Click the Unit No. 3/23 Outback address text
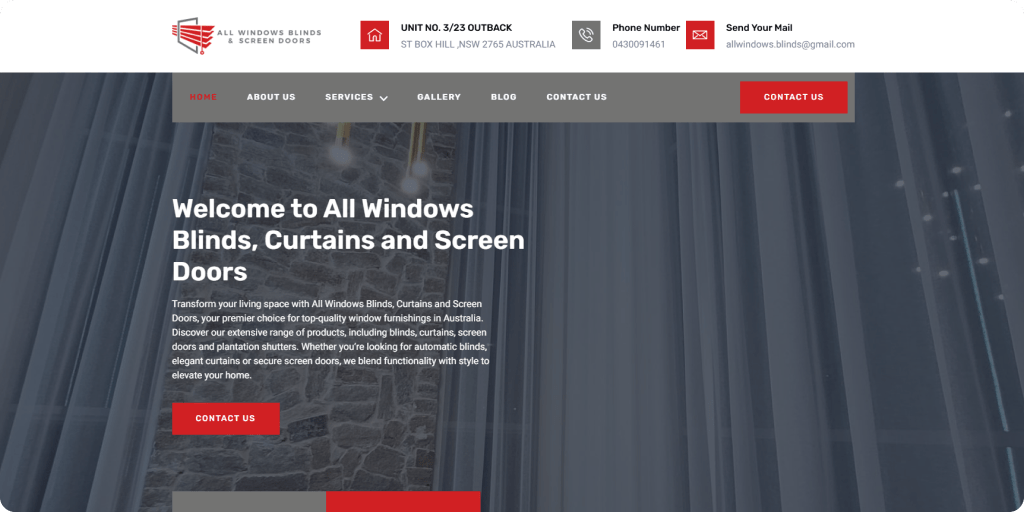 [x=456, y=28]
